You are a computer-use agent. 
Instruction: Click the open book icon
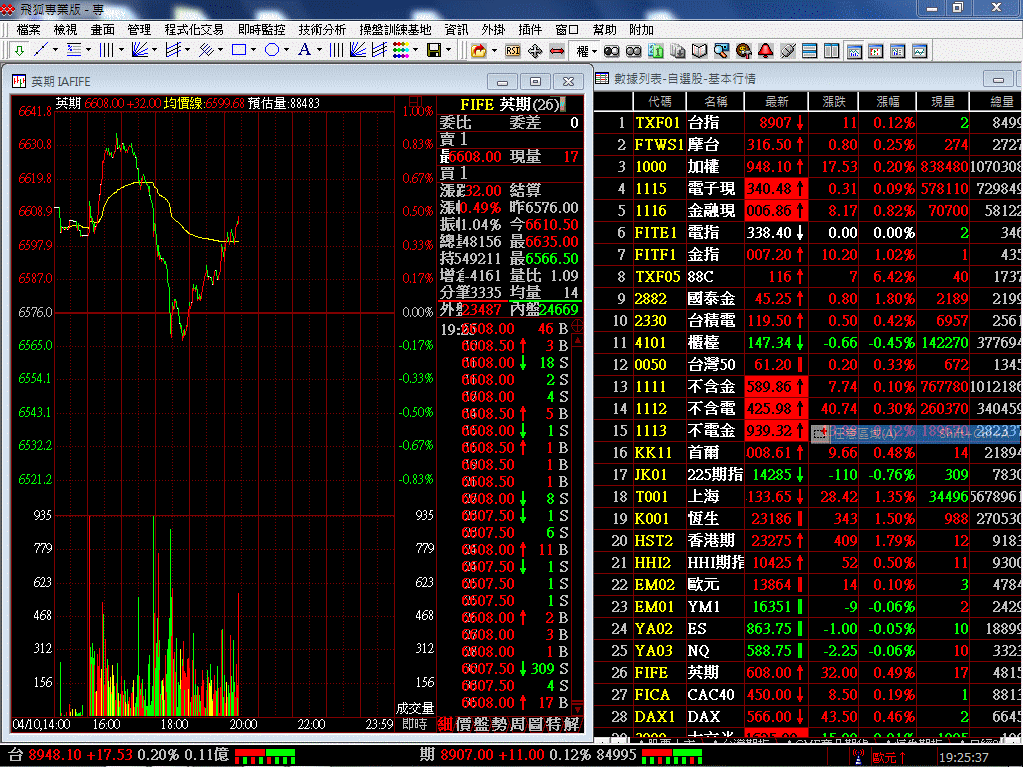click(x=699, y=50)
